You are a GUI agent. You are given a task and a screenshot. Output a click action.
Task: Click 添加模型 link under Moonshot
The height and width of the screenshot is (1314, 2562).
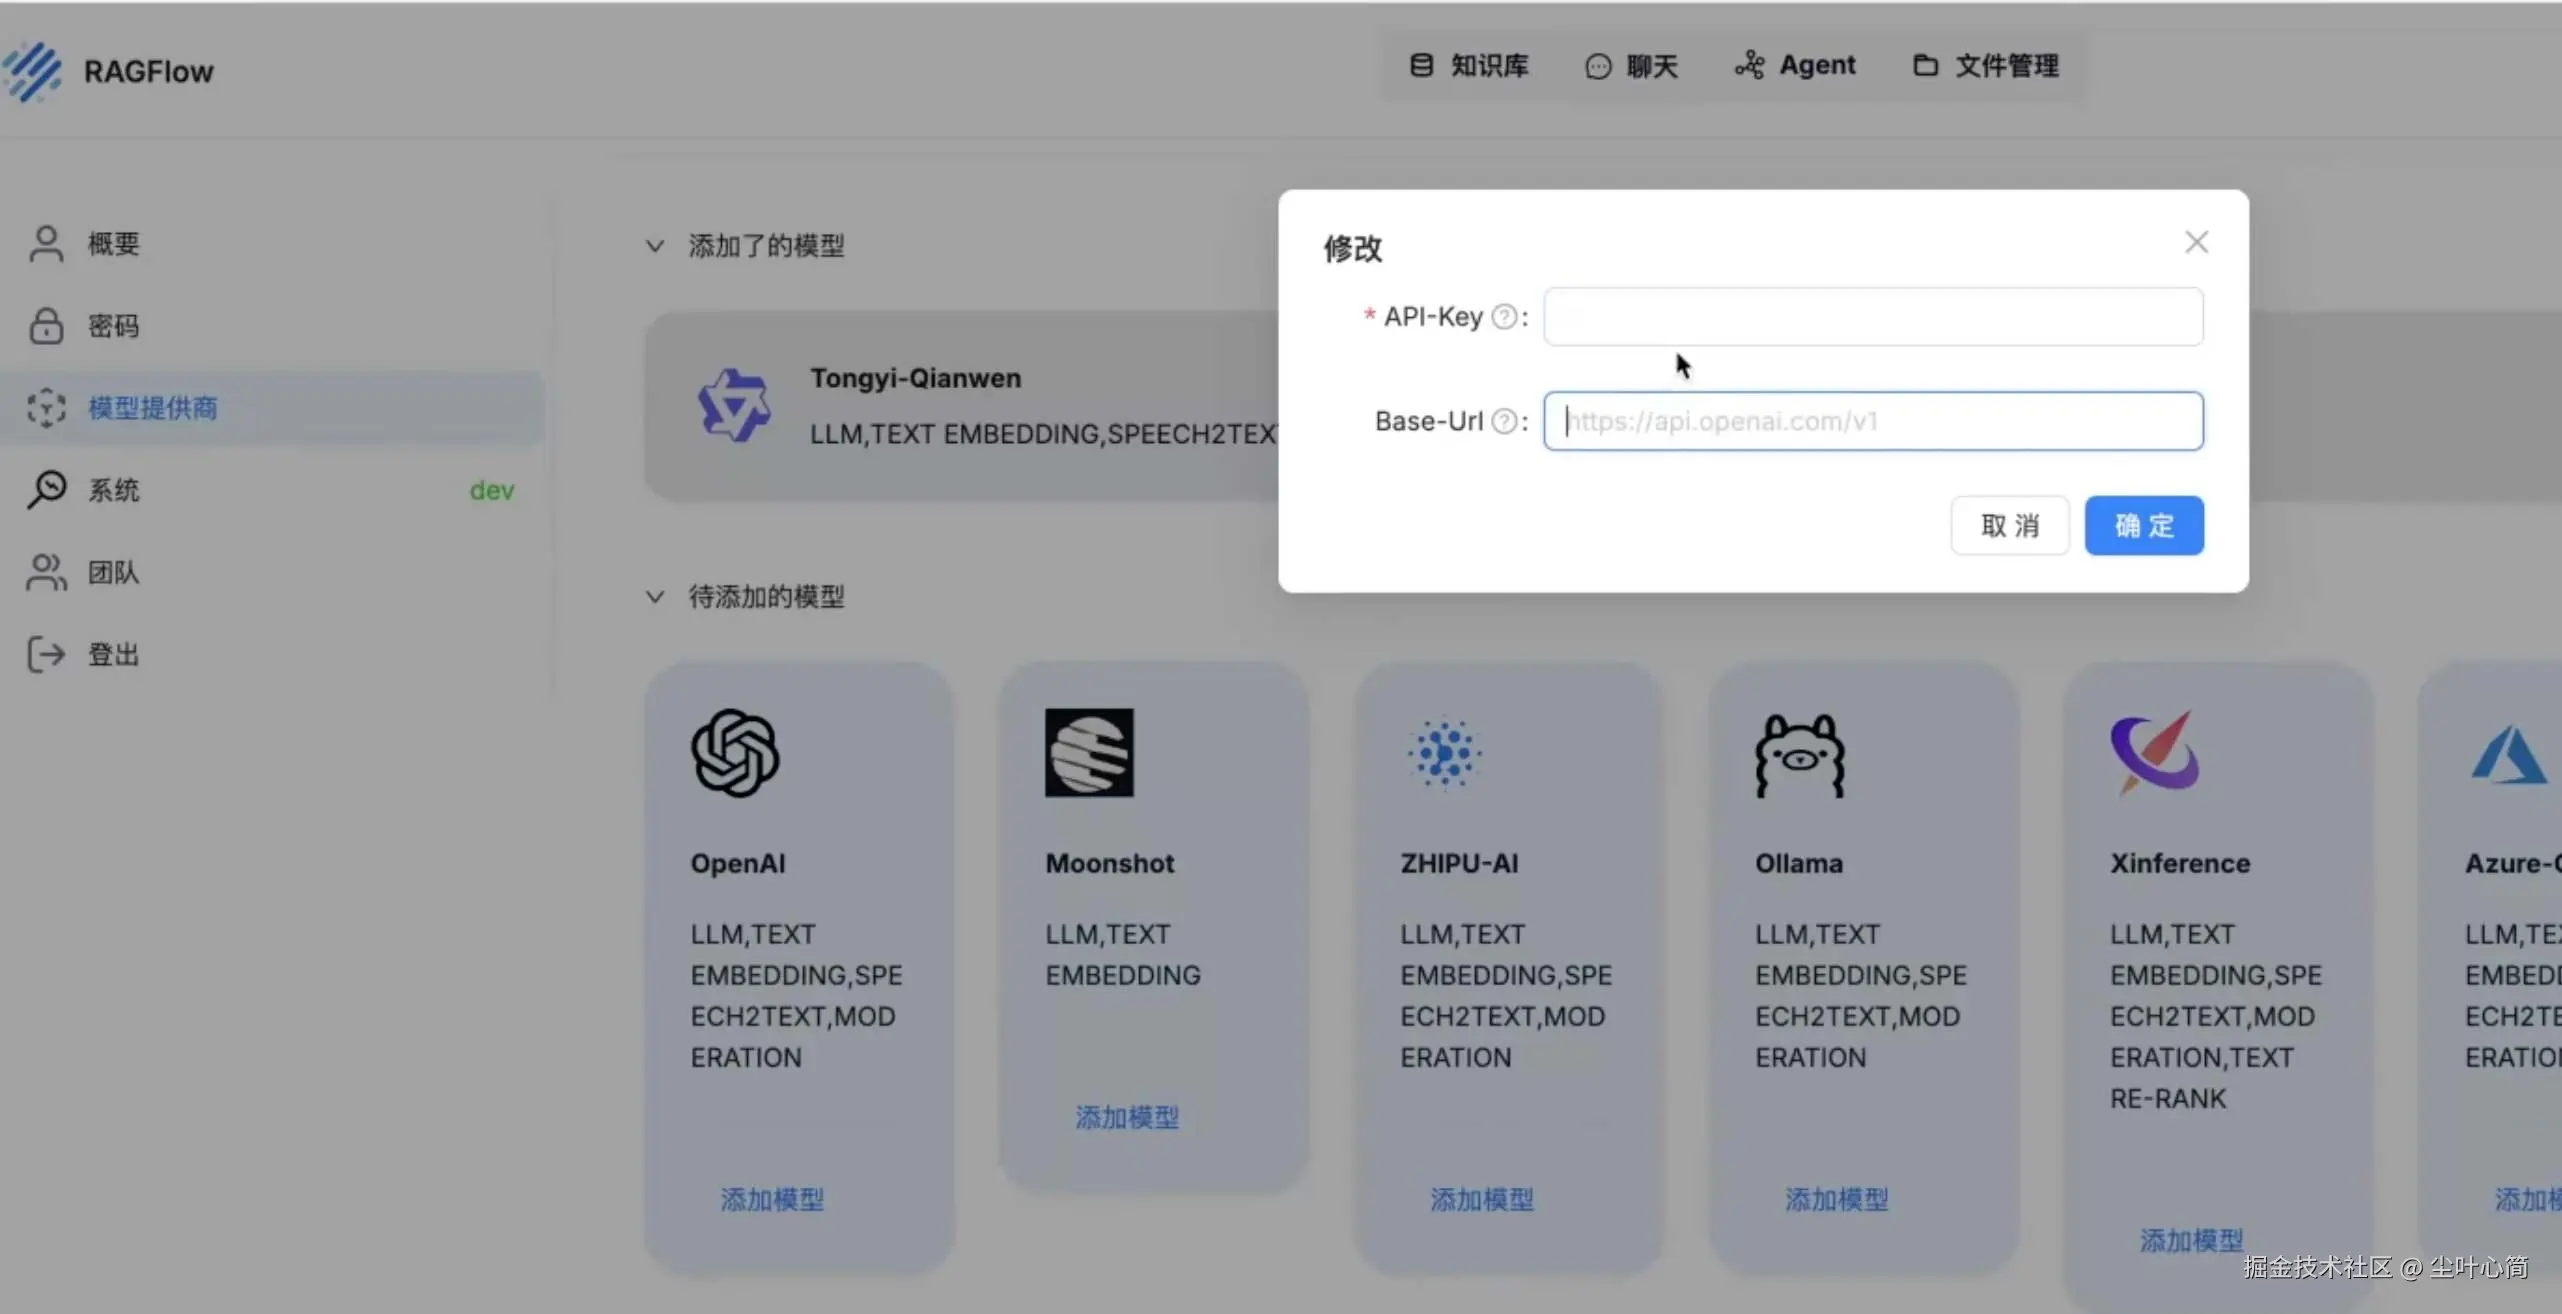pos(1127,1117)
